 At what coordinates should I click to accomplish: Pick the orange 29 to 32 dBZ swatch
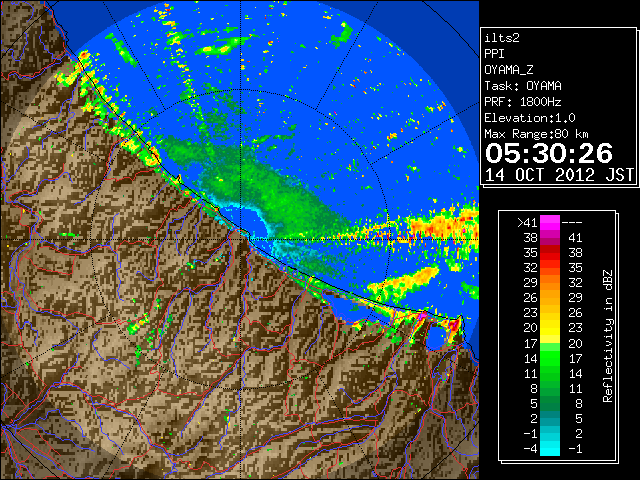coord(550,283)
